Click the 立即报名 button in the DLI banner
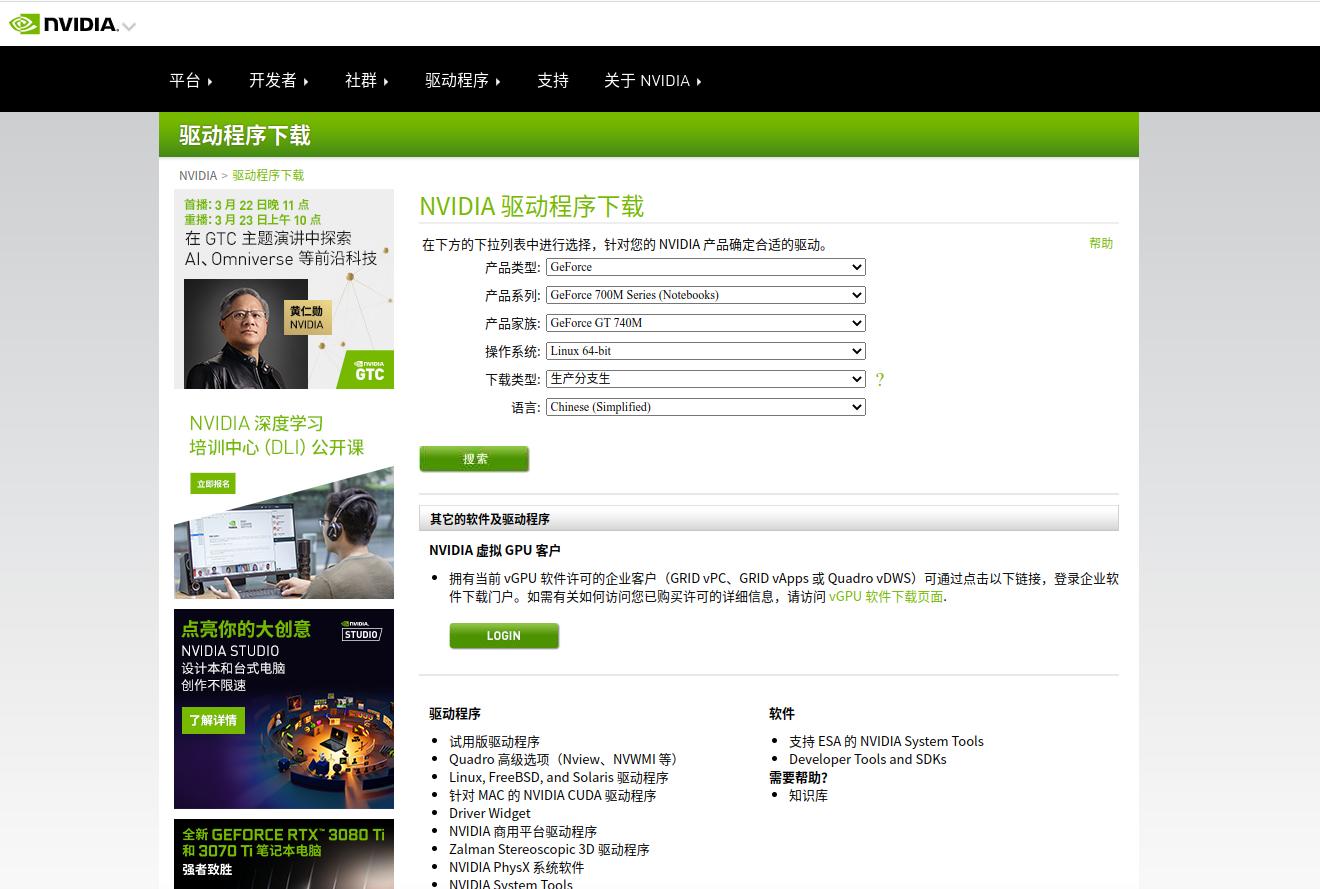This screenshot has height=889, width=1320. (x=212, y=482)
